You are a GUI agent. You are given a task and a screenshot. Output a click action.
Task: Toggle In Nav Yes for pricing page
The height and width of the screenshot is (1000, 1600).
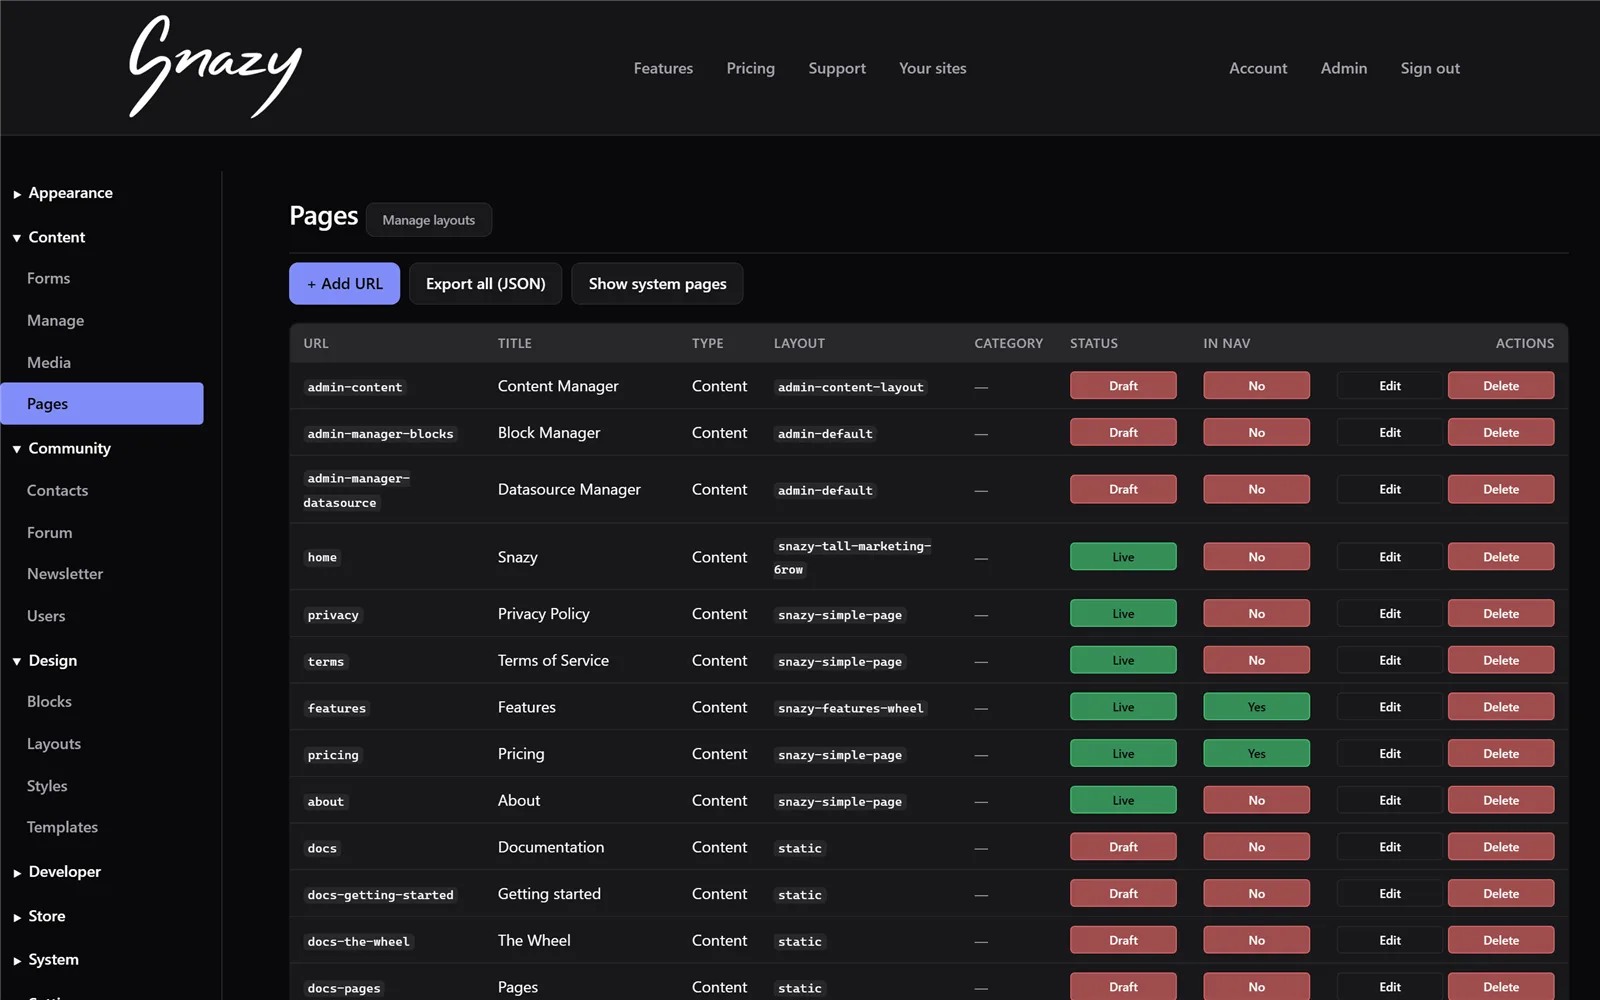coord(1257,754)
